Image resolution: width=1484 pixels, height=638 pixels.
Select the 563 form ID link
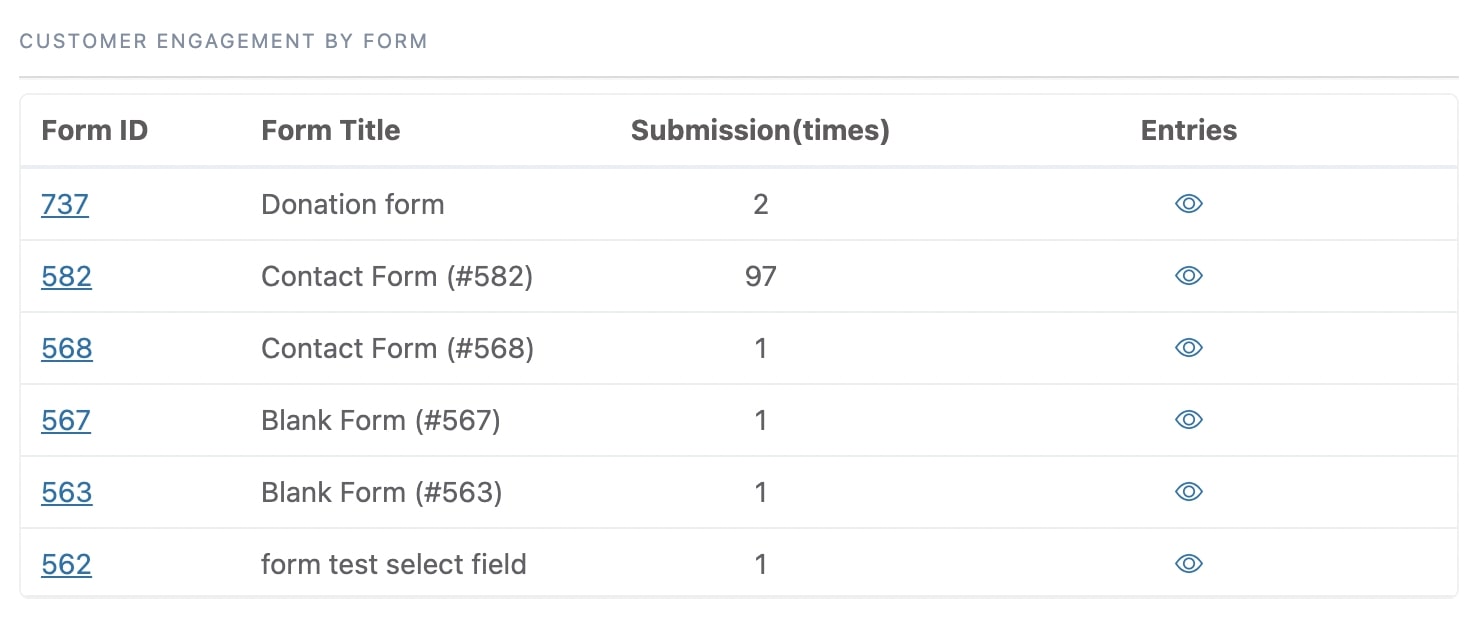coord(67,492)
